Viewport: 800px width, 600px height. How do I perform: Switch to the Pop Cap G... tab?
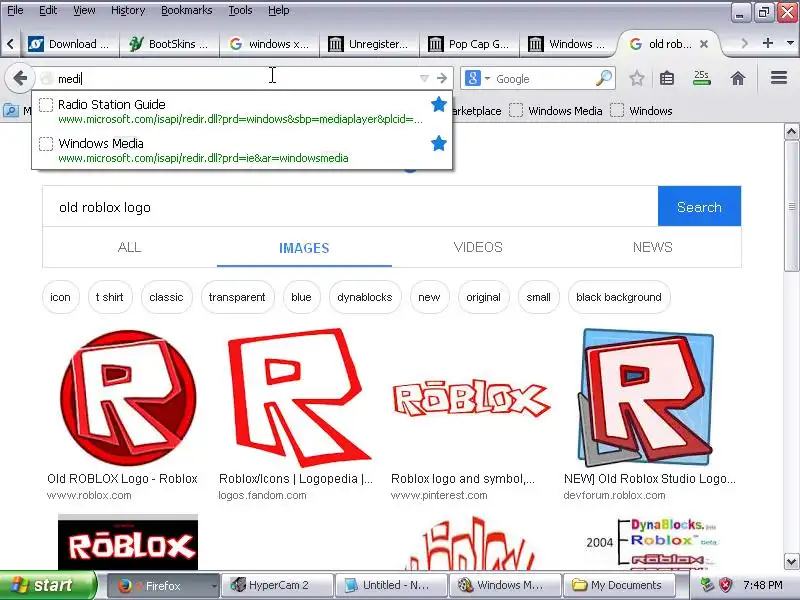pyautogui.click(x=469, y=44)
